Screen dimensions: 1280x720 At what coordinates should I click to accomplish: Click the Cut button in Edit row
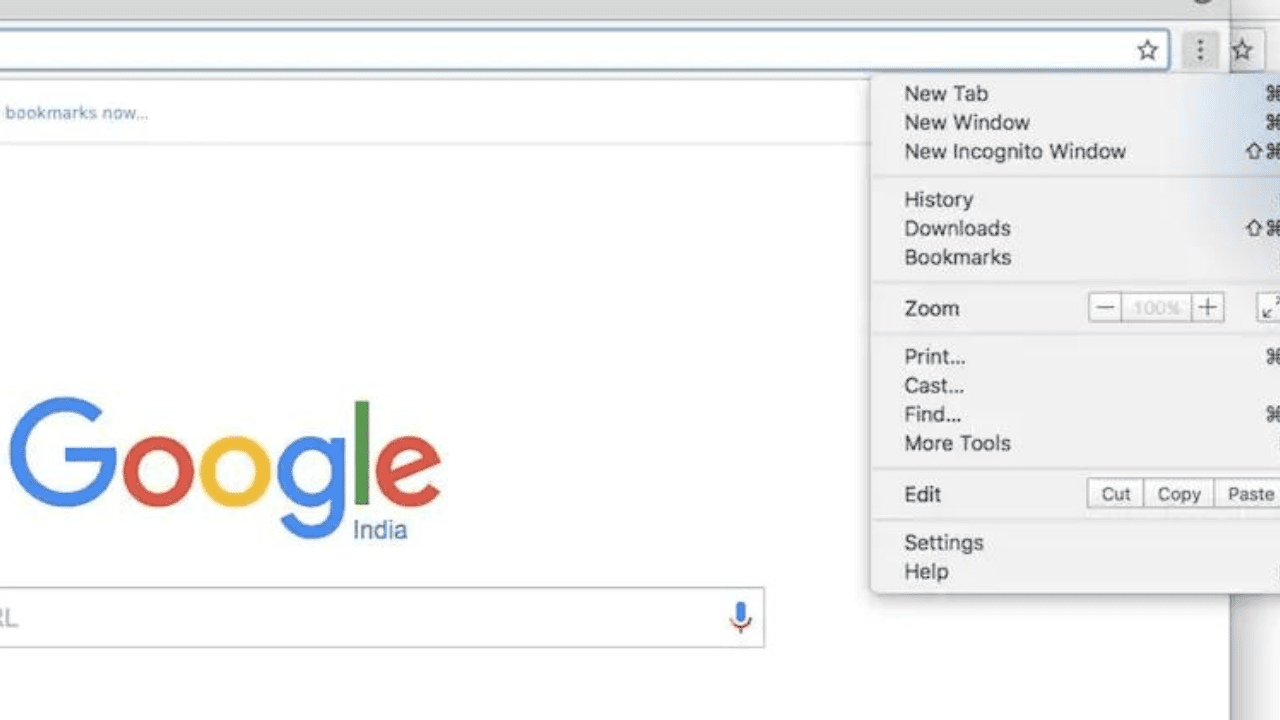coord(1116,494)
